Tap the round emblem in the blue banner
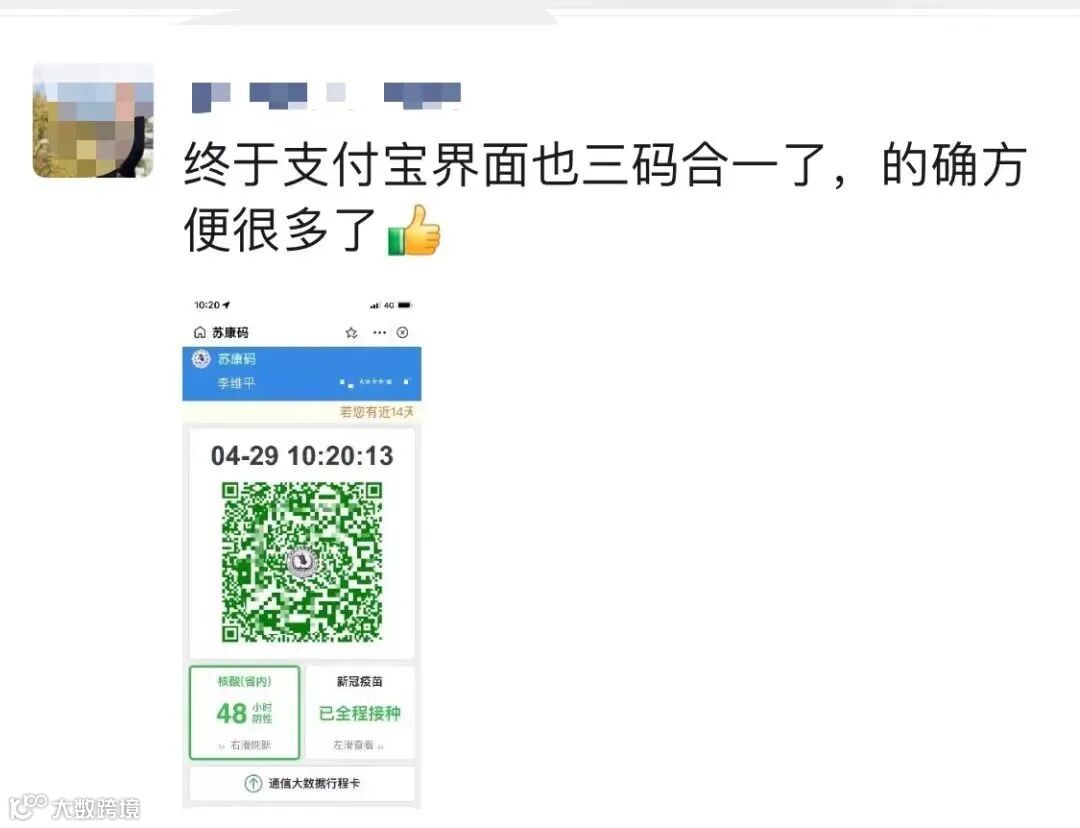Screen dimensions: 1080x828 coord(201,358)
